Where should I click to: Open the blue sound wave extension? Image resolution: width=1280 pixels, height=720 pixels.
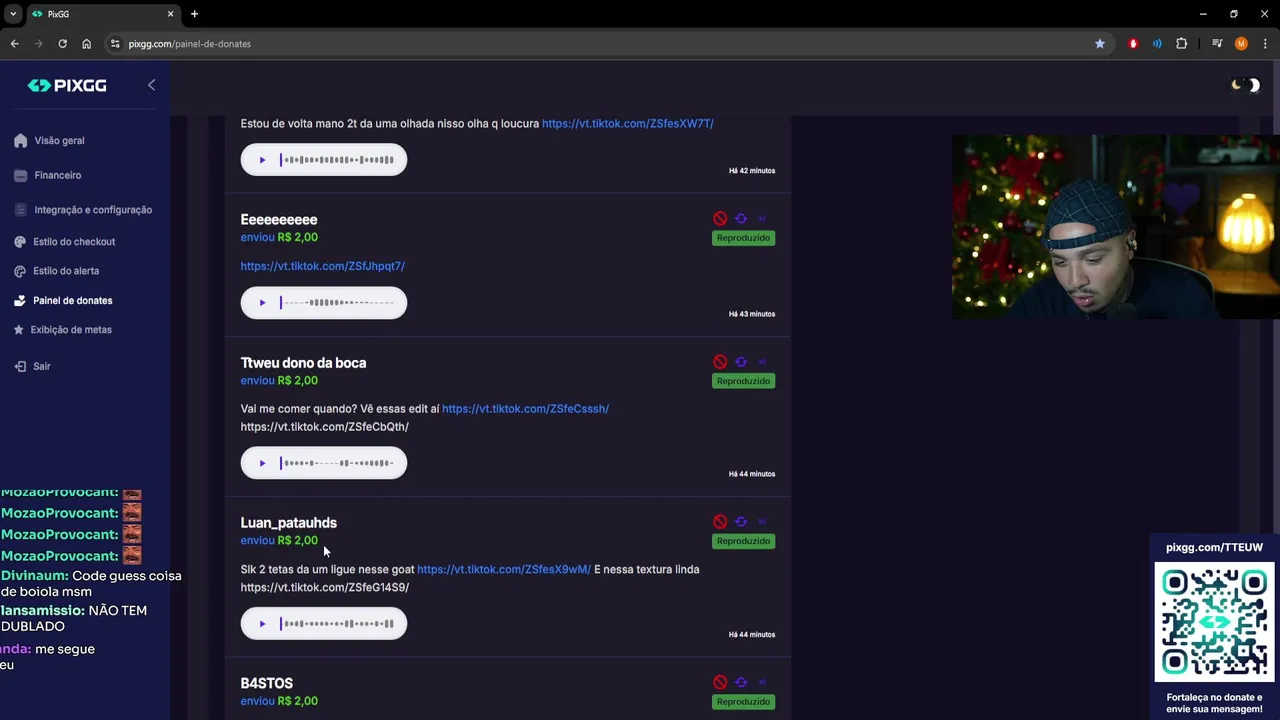(1157, 44)
